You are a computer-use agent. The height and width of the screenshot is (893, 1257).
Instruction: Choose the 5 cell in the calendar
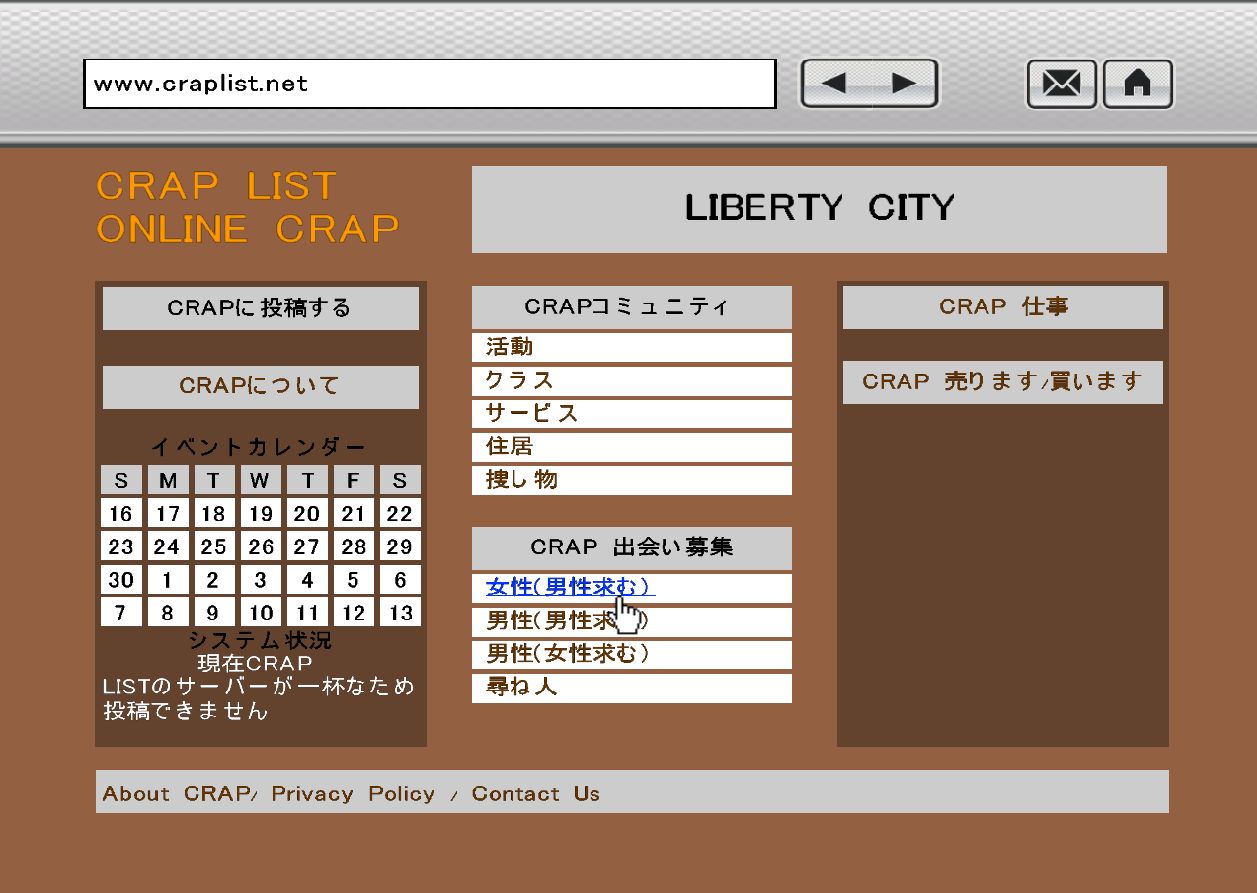[353, 580]
